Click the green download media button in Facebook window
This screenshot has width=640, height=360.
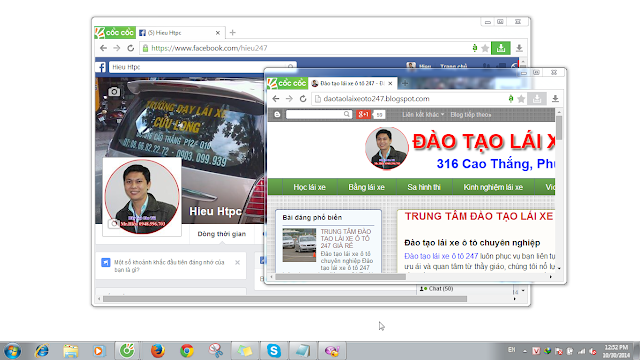pos(501,48)
